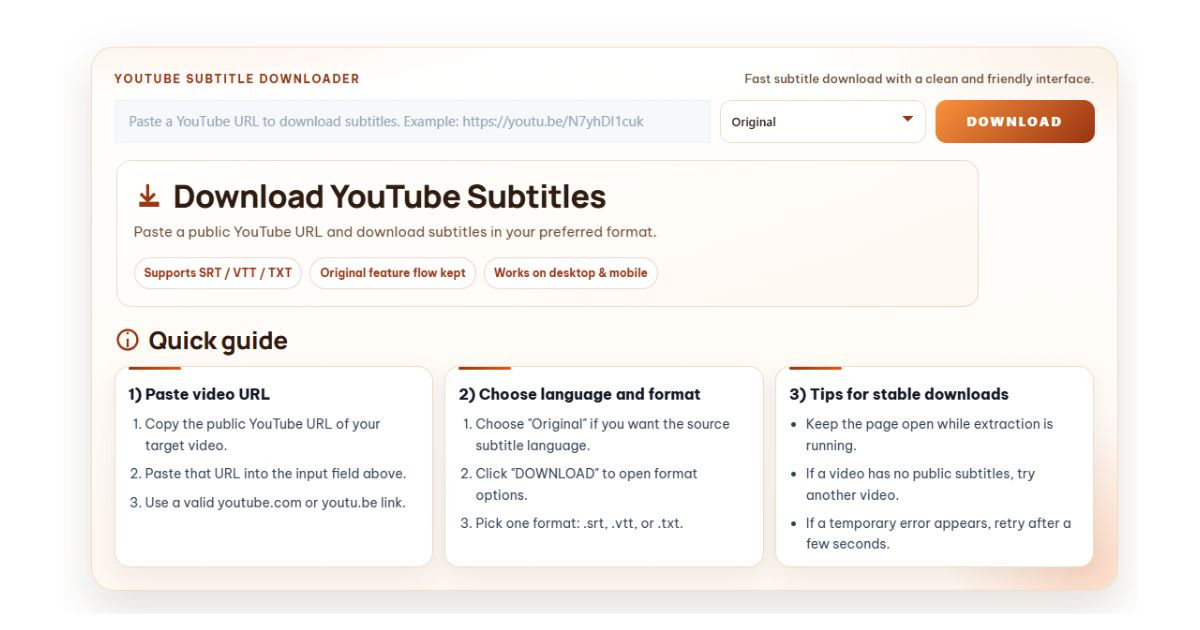The image size is (1200, 630).
Task: Click the Pick one format instruction line
Action: click(571, 523)
